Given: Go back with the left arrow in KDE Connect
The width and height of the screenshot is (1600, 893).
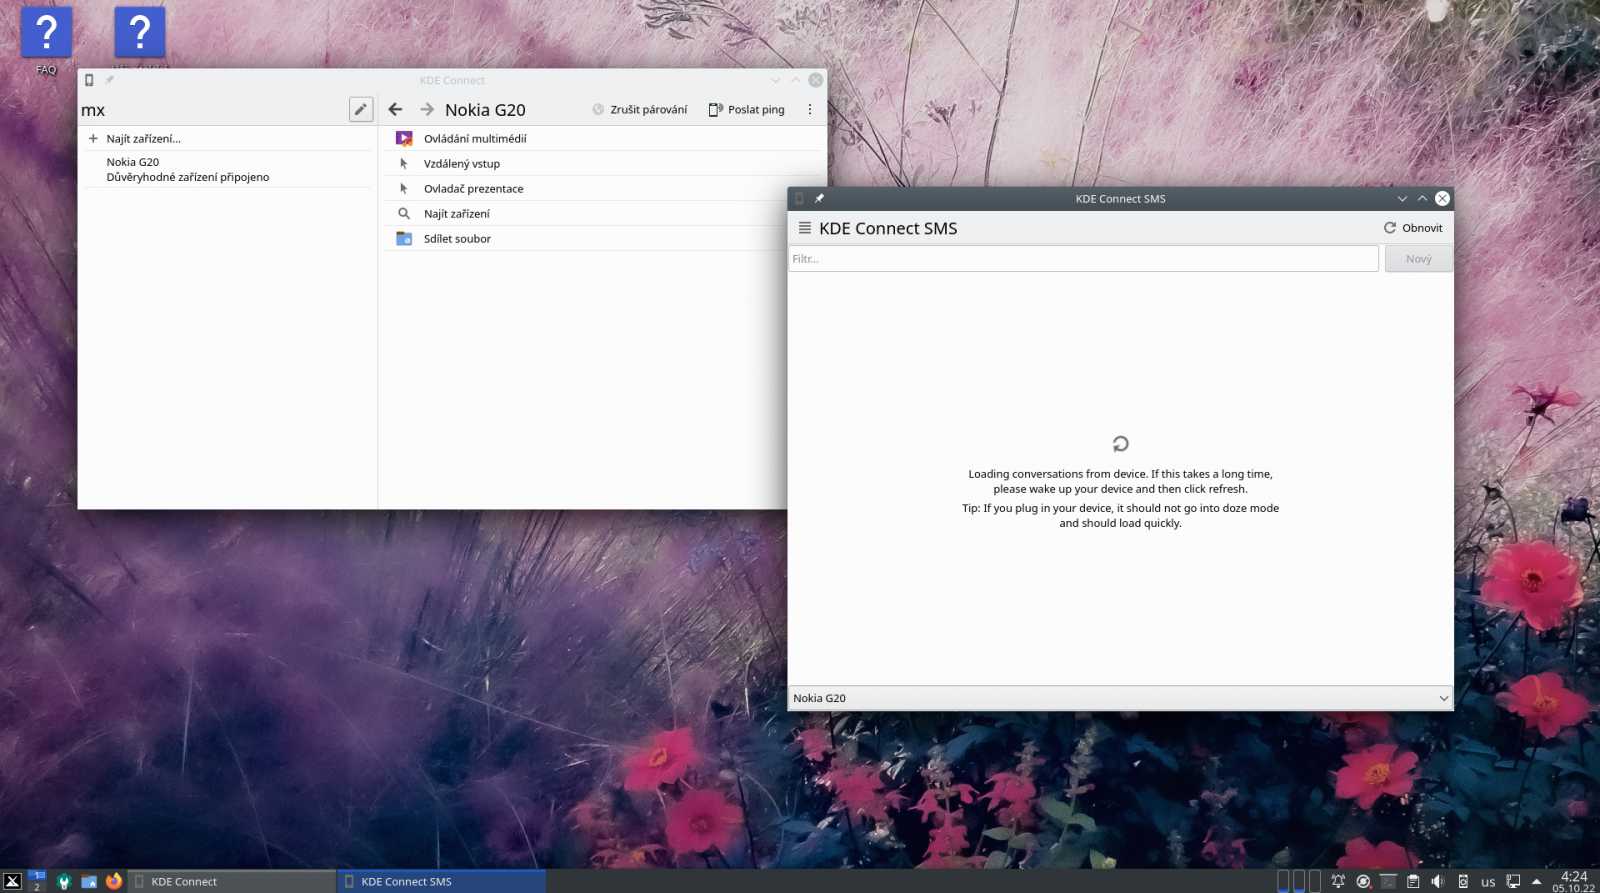Looking at the screenshot, I should pyautogui.click(x=396, y=109).
